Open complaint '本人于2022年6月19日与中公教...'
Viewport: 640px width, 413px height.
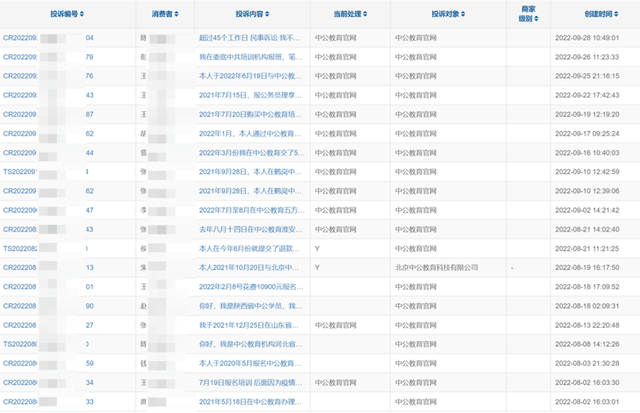(250, 76)
